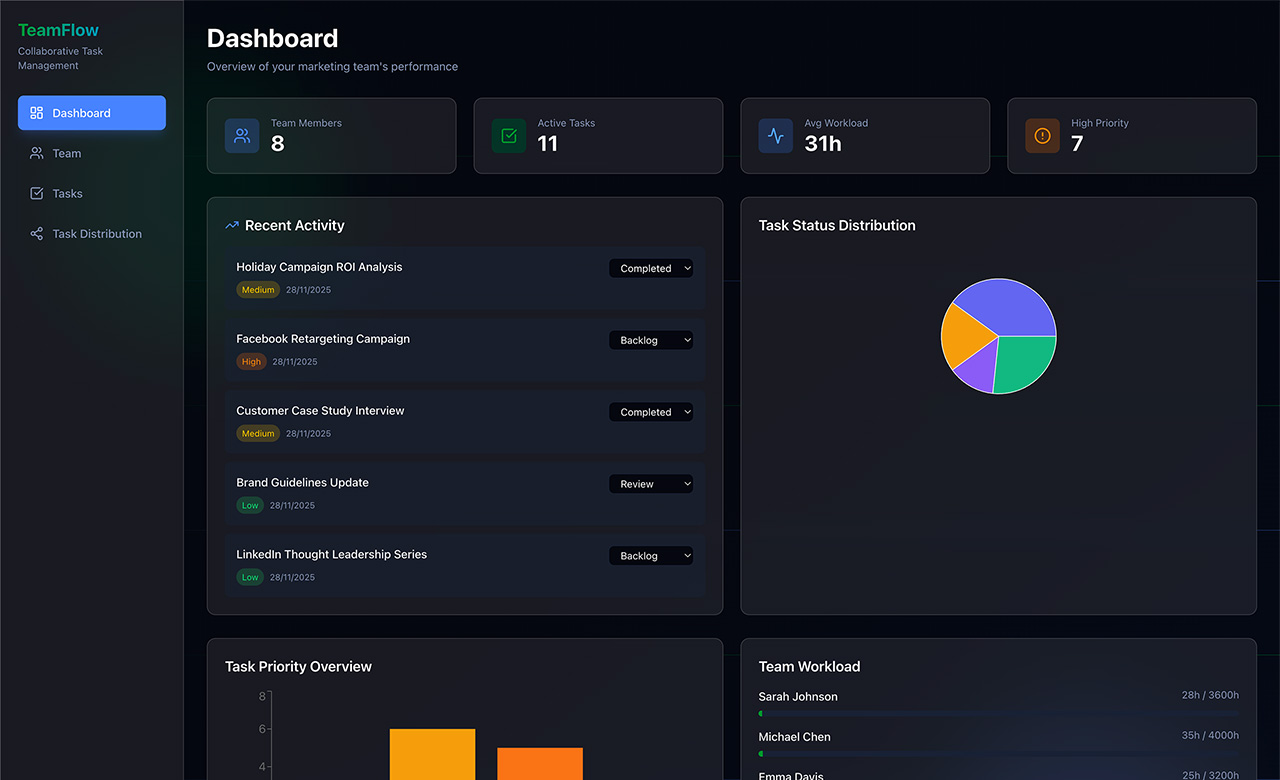The width and height of the screenshot is (1280, 780).
Task: Open the Review dropdown for Brand Guidelines Update
Action: [651, 484]
